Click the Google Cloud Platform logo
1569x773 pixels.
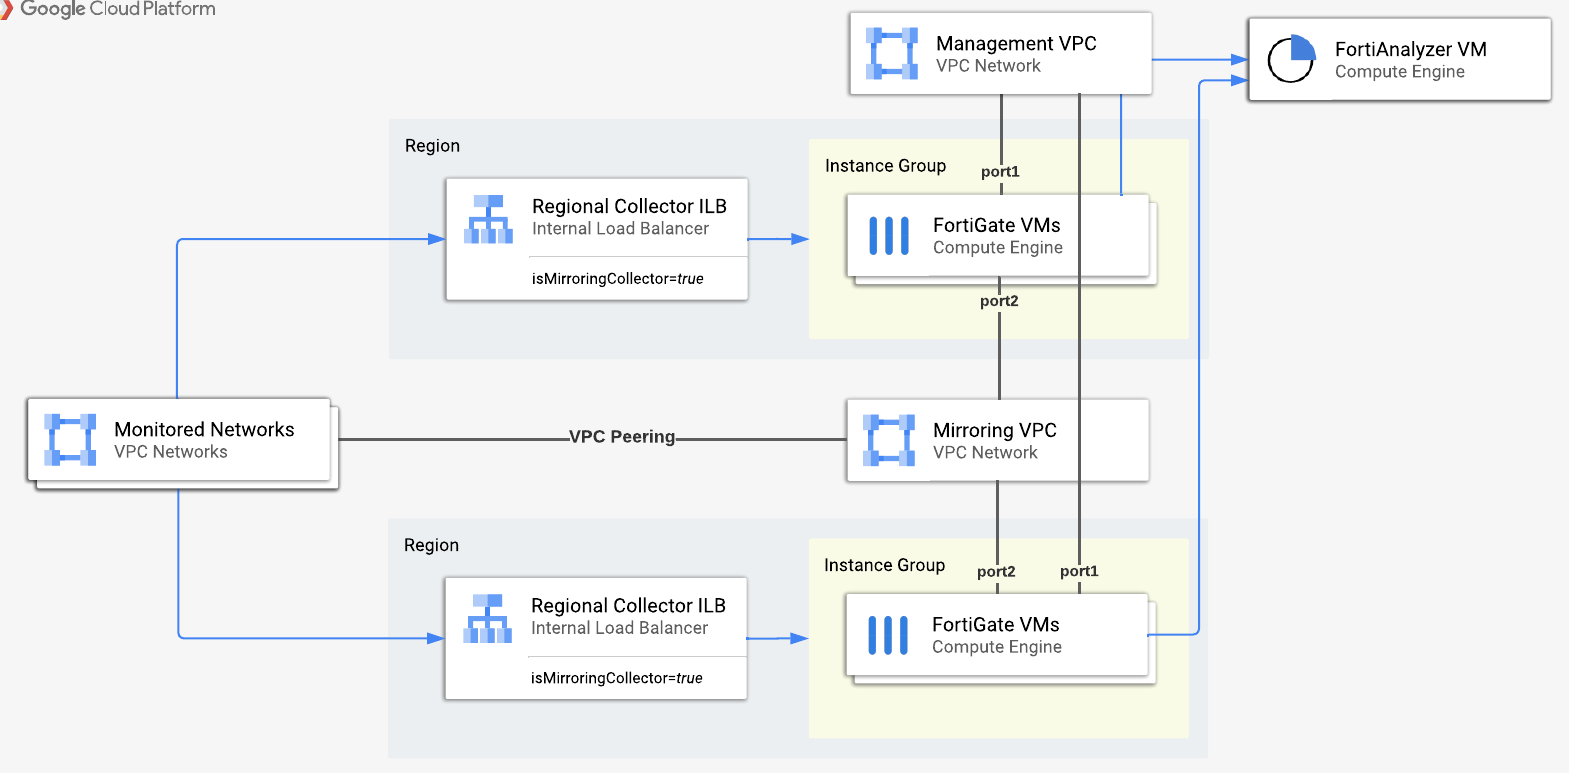pyautogui.click(x=108, y=9)
